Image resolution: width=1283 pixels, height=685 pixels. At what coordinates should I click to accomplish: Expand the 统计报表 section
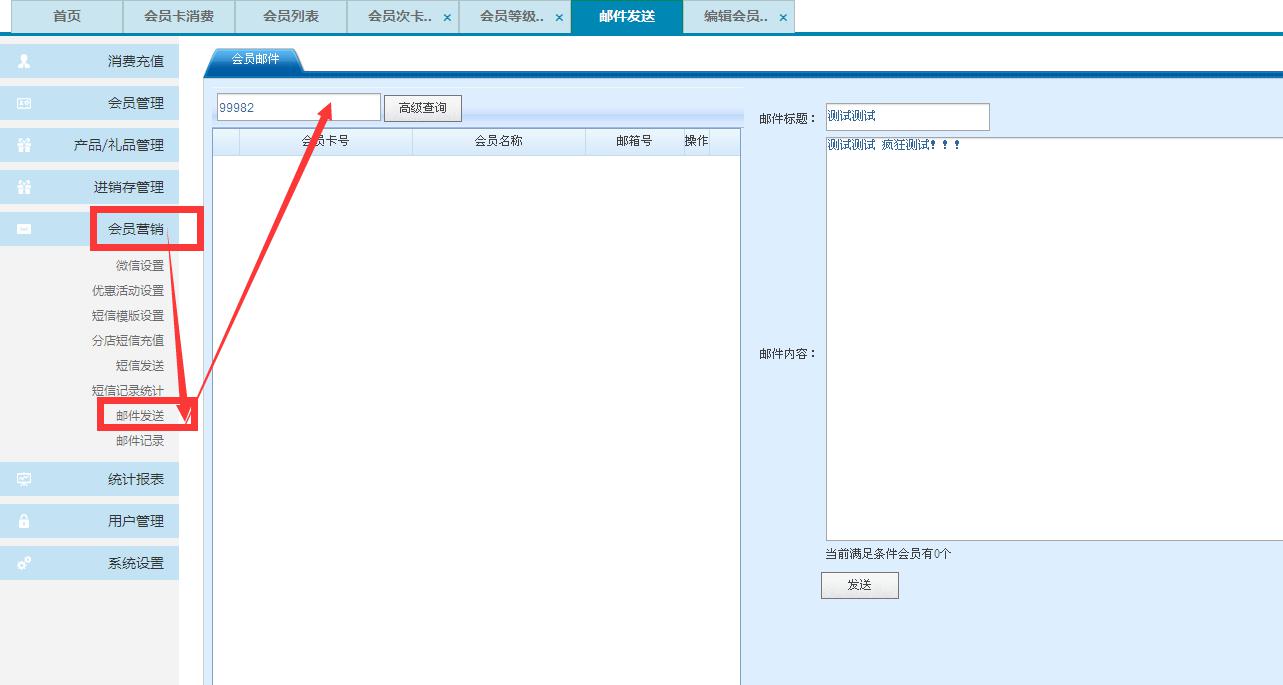coord(143,478)
